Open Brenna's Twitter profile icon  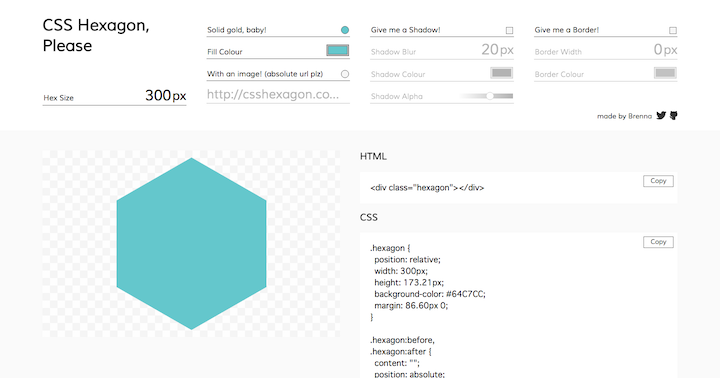tap(661, 116)
